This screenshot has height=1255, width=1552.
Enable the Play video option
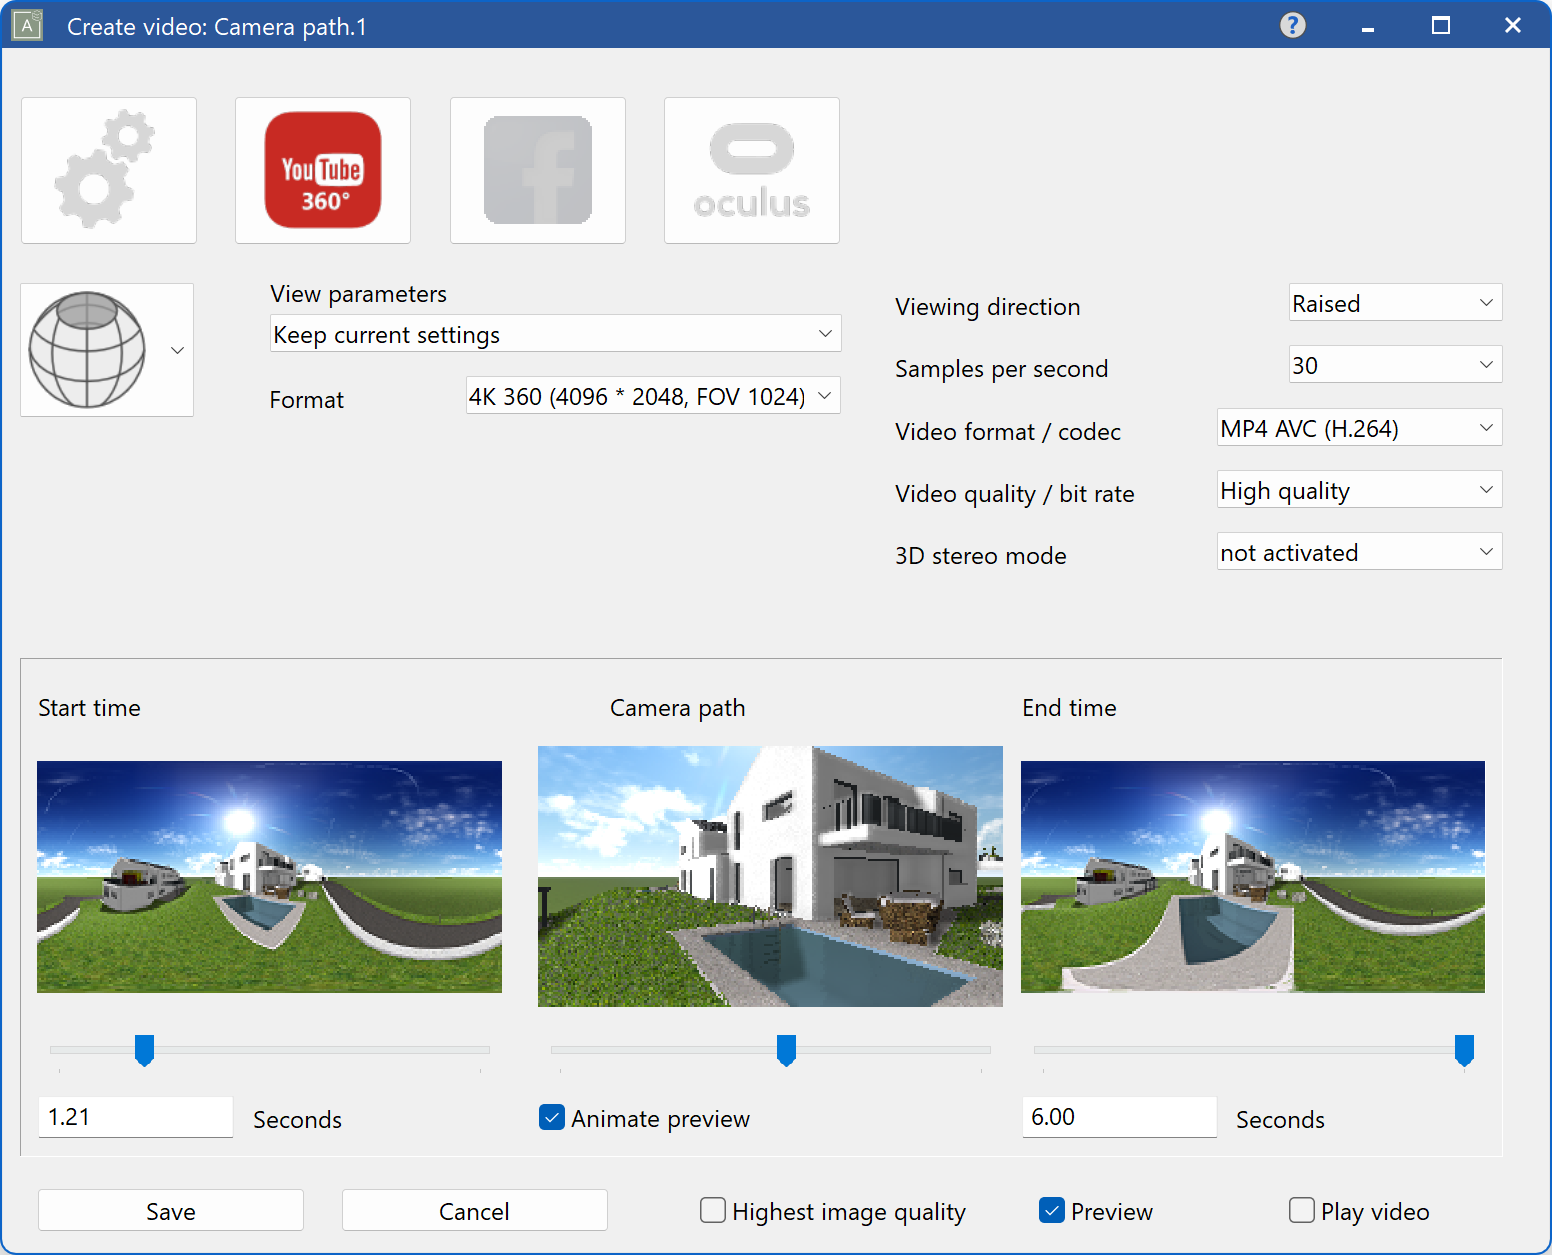coord(1301,1210)
